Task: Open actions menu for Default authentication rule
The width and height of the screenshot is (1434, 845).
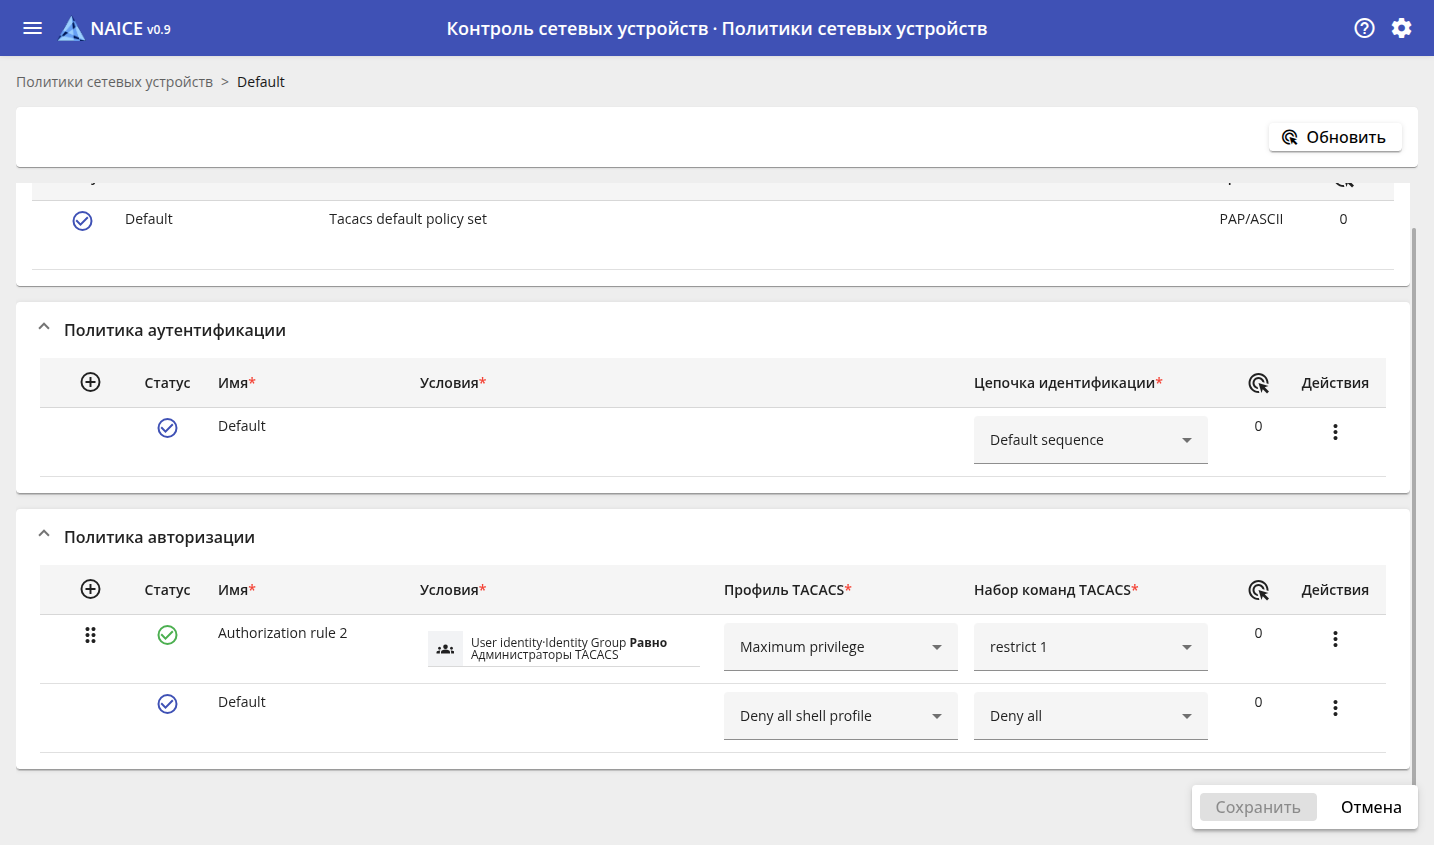Action: 1335,432
